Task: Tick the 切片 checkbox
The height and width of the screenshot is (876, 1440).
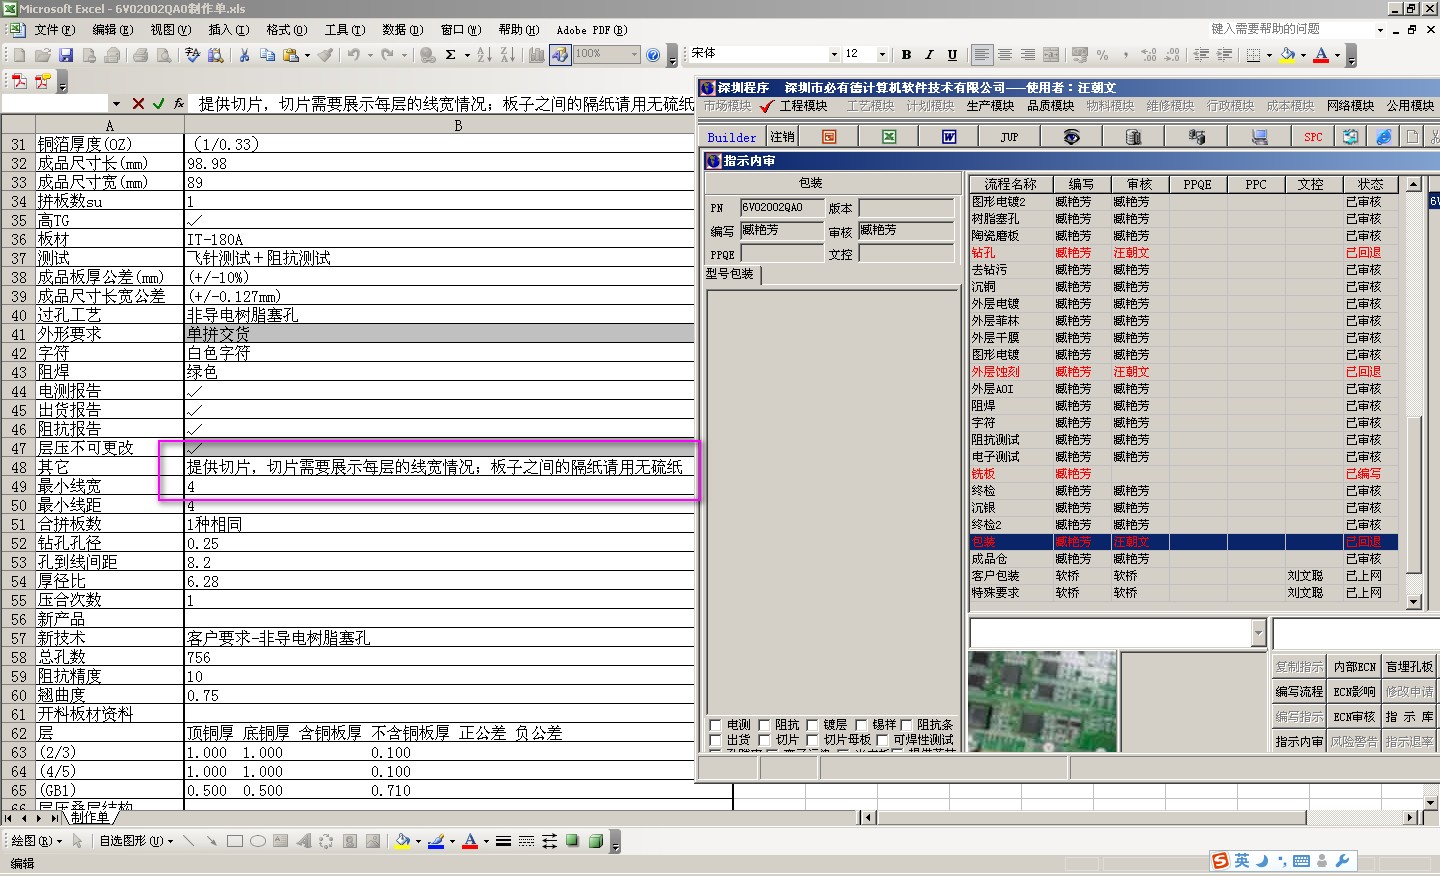Action: coord(764,741)
